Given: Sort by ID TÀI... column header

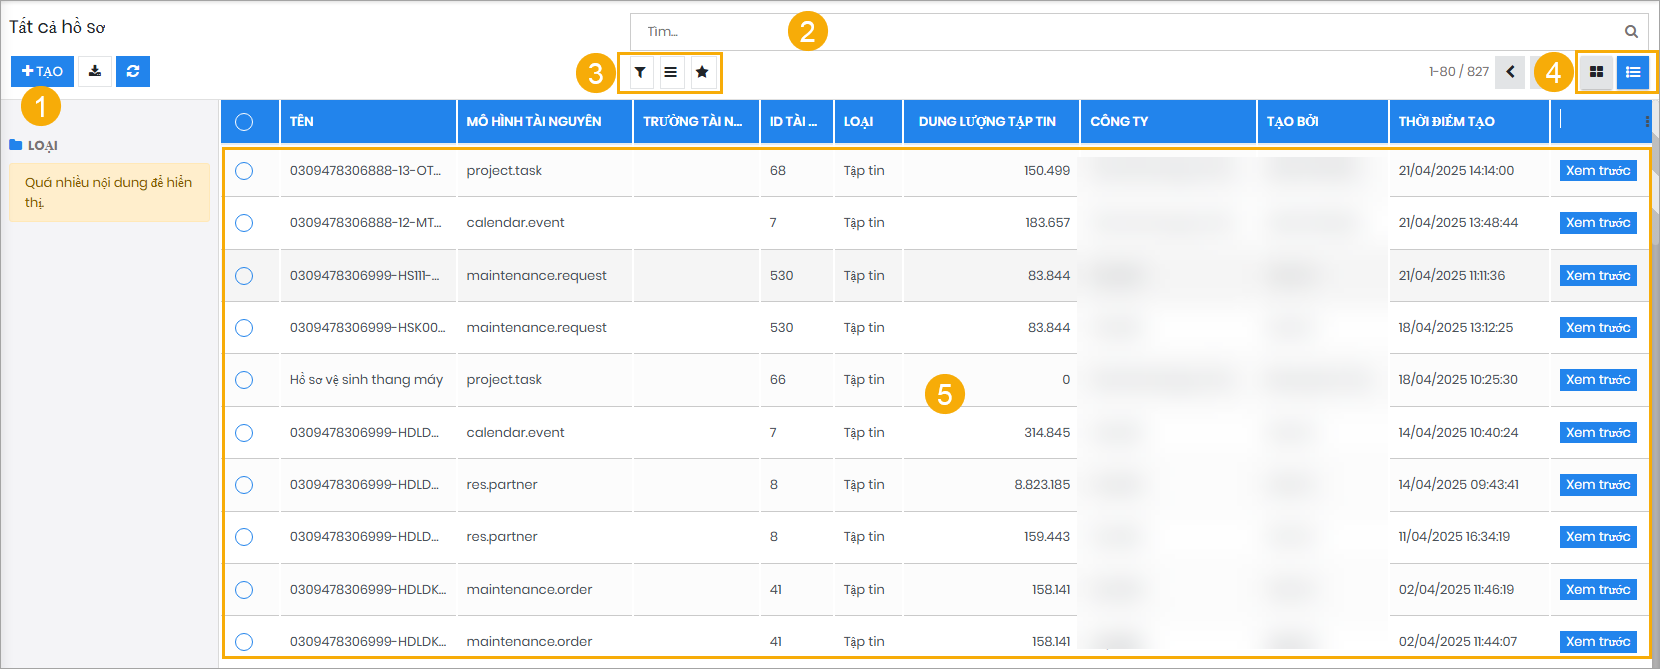Looking at the screenshot, I should [797, 121].
